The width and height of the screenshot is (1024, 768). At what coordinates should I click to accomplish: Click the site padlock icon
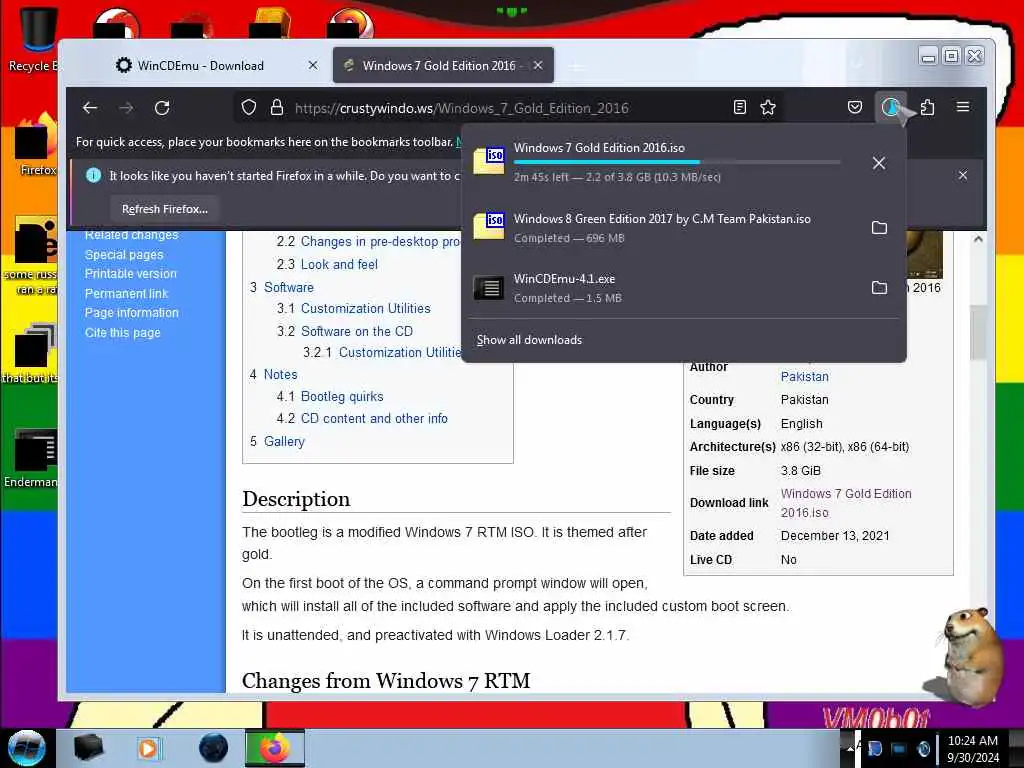tap(277, 108)
